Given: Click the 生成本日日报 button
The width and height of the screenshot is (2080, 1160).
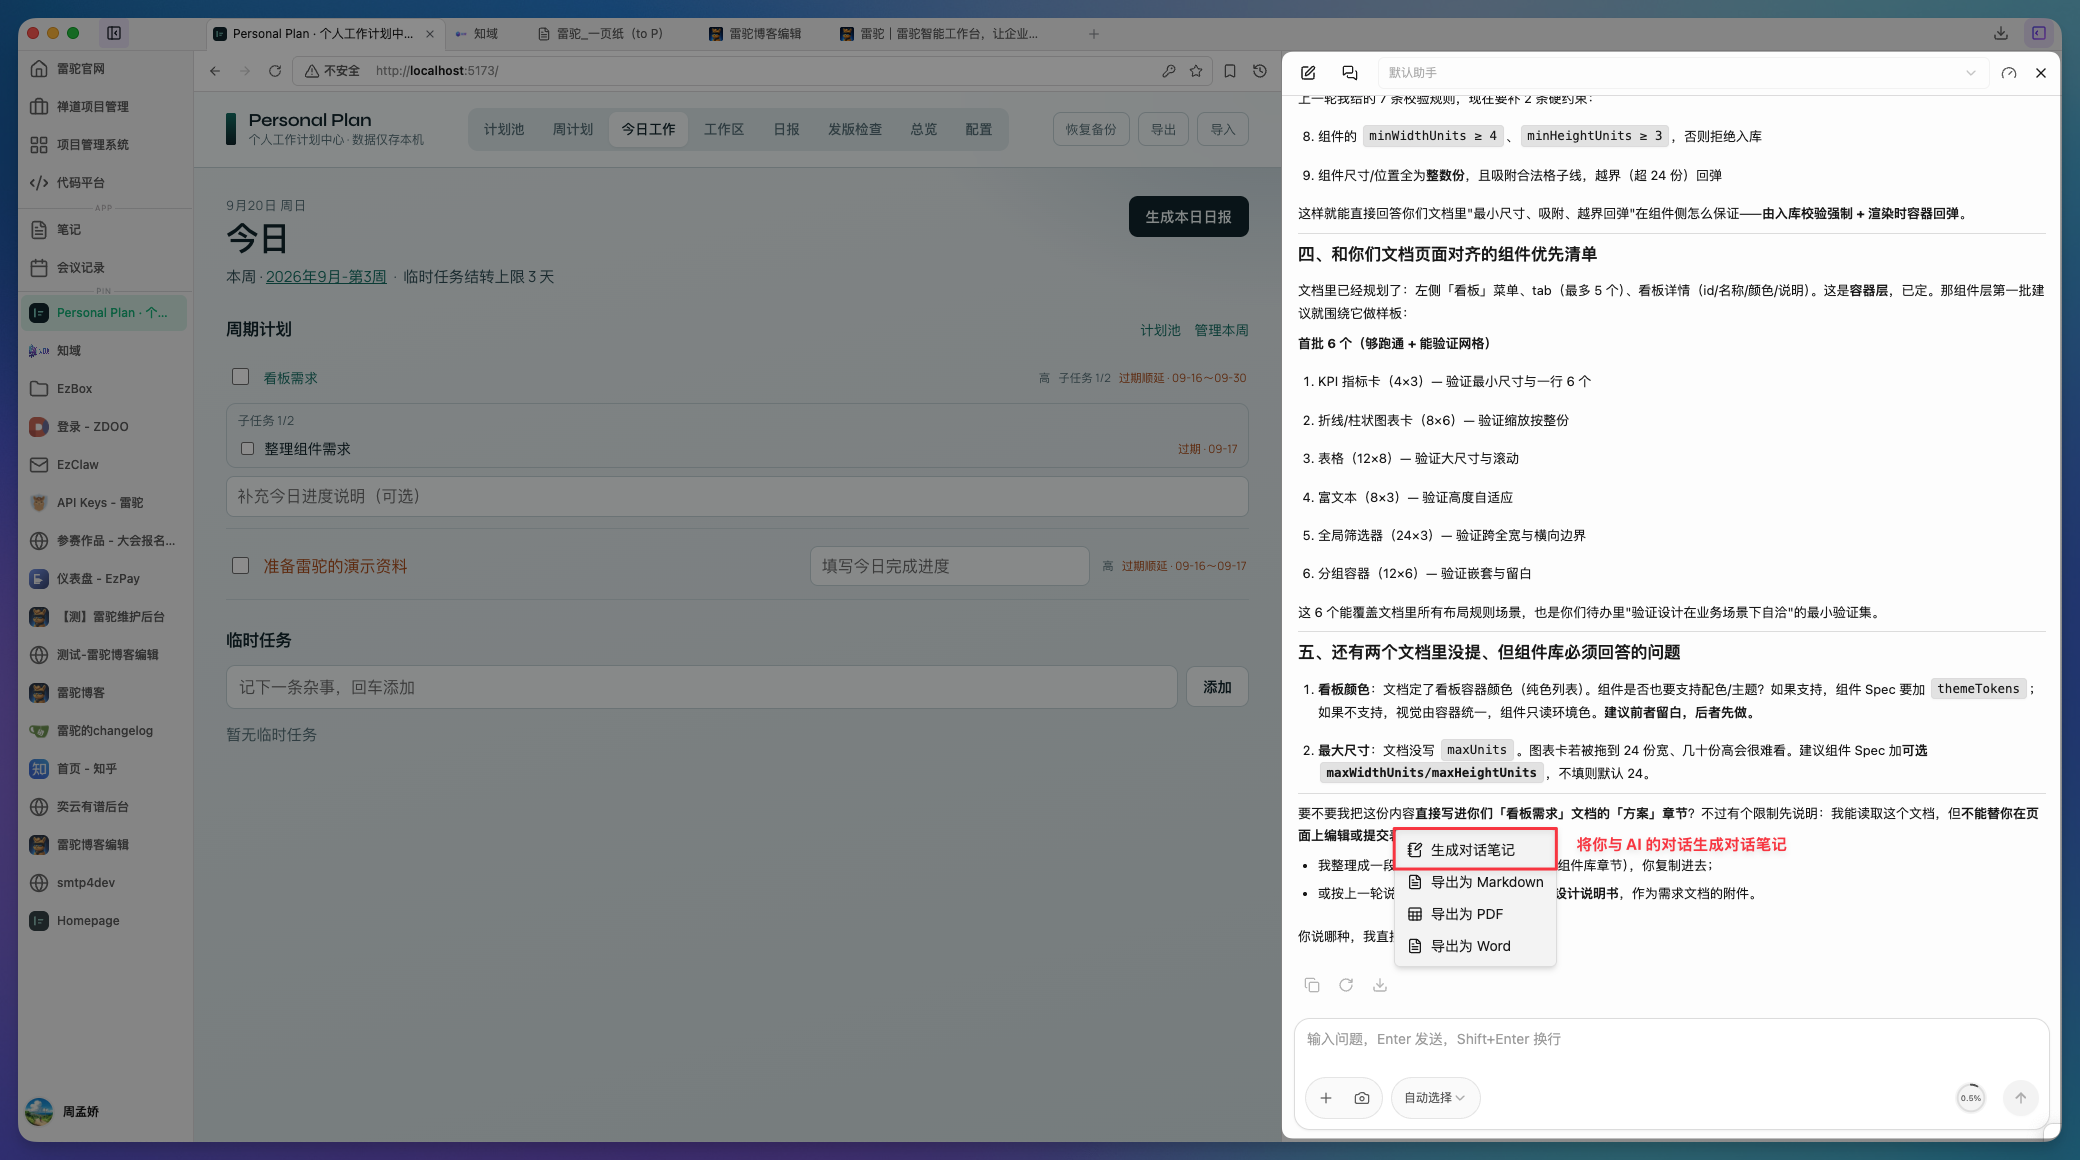Looking at the screenshot, I should click(1188, 217).
